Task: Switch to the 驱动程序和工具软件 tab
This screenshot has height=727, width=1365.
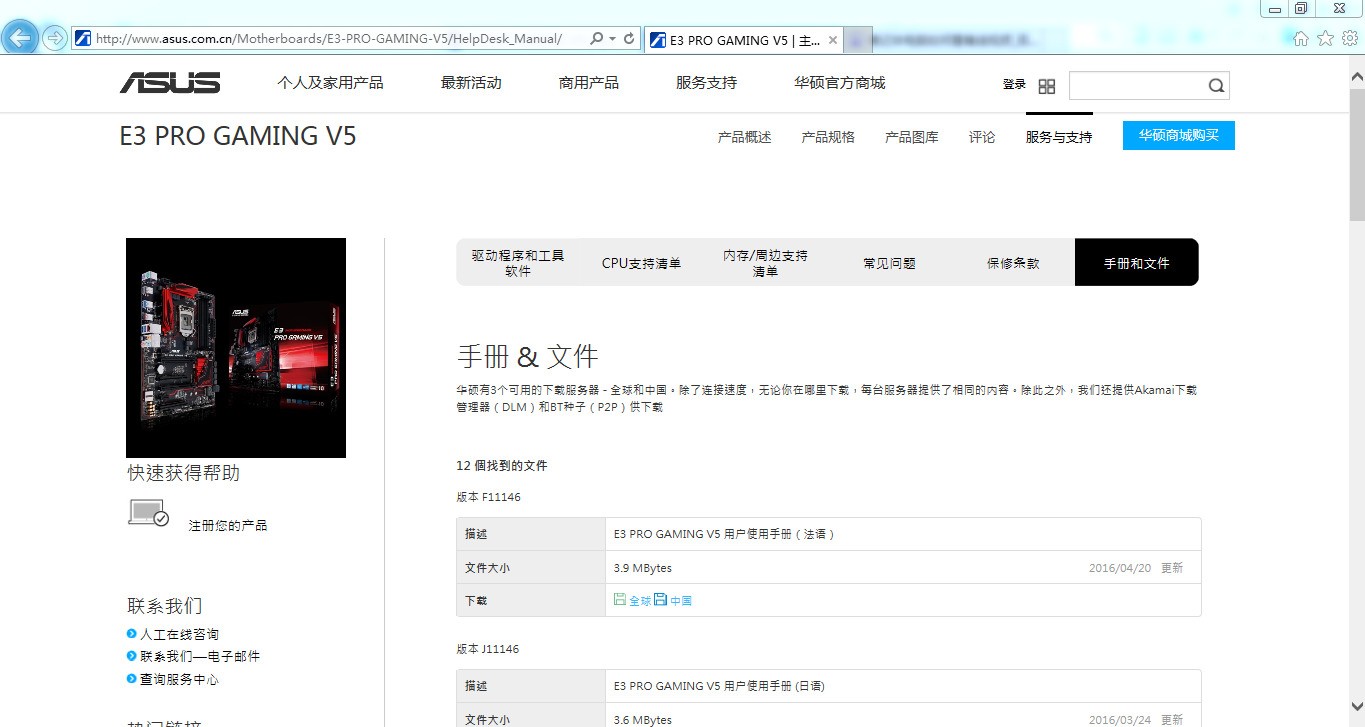Action: pos(518,263)
